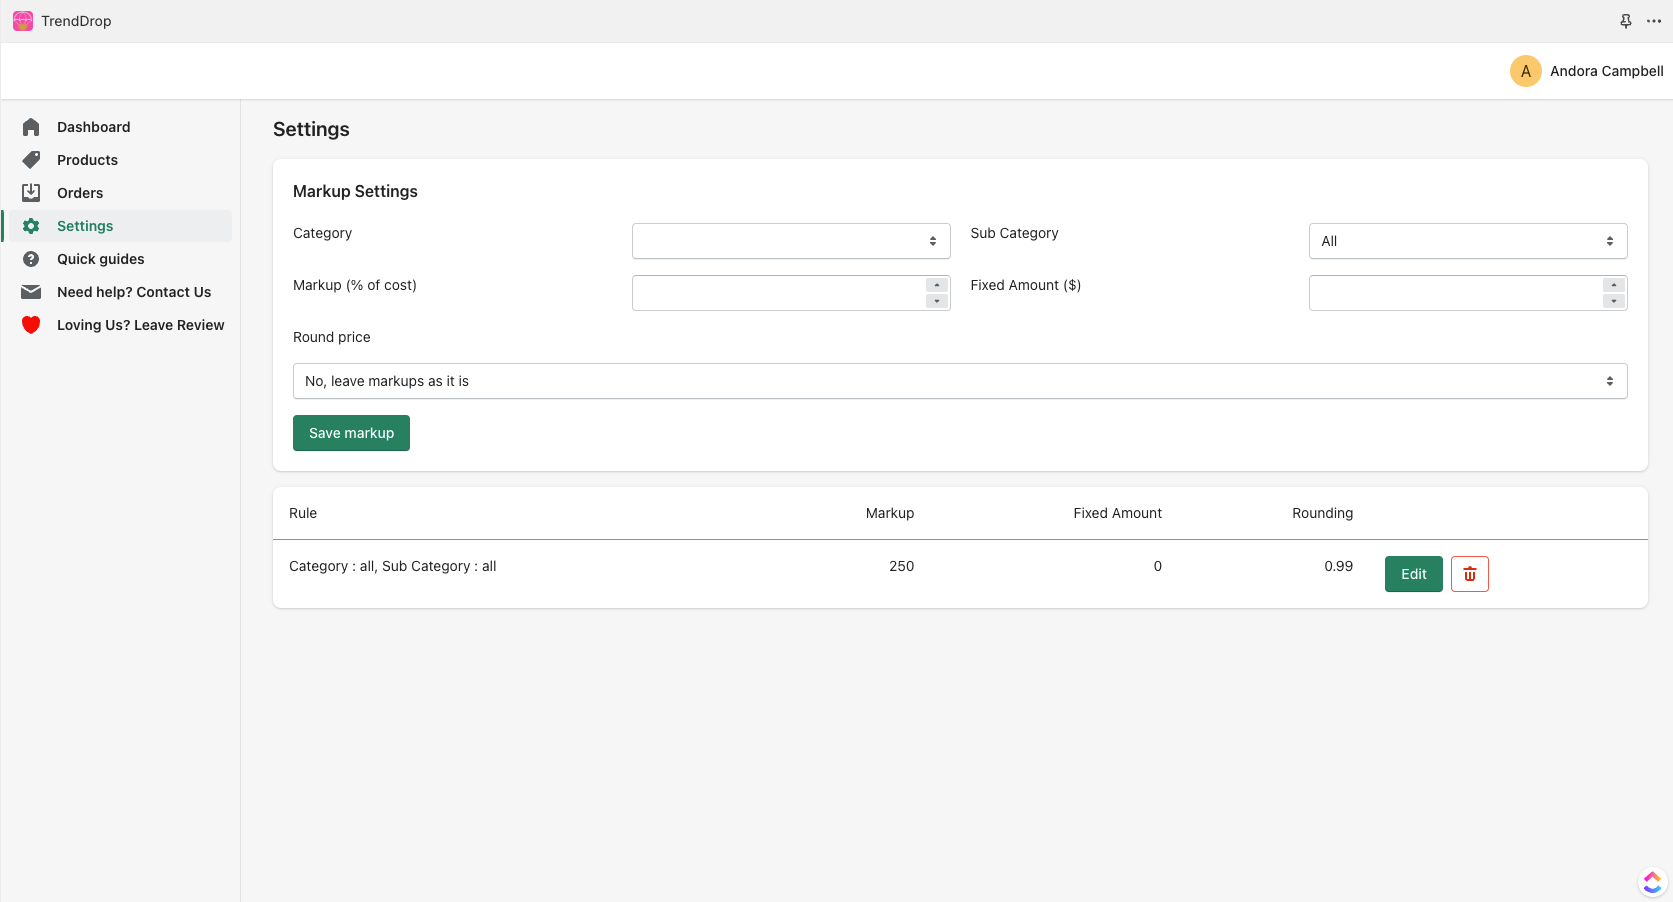The image size is (1673, 902).
Task: Click the Andora Campbell user name
Action: (1606, 71)
